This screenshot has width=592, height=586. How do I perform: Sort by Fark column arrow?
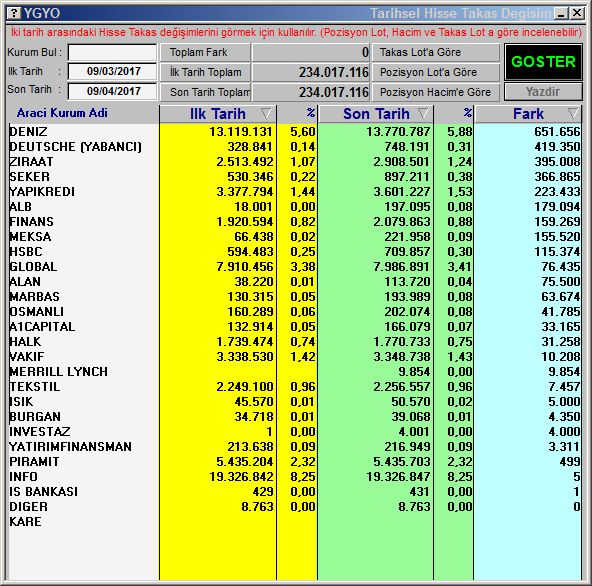coord(573,113)
